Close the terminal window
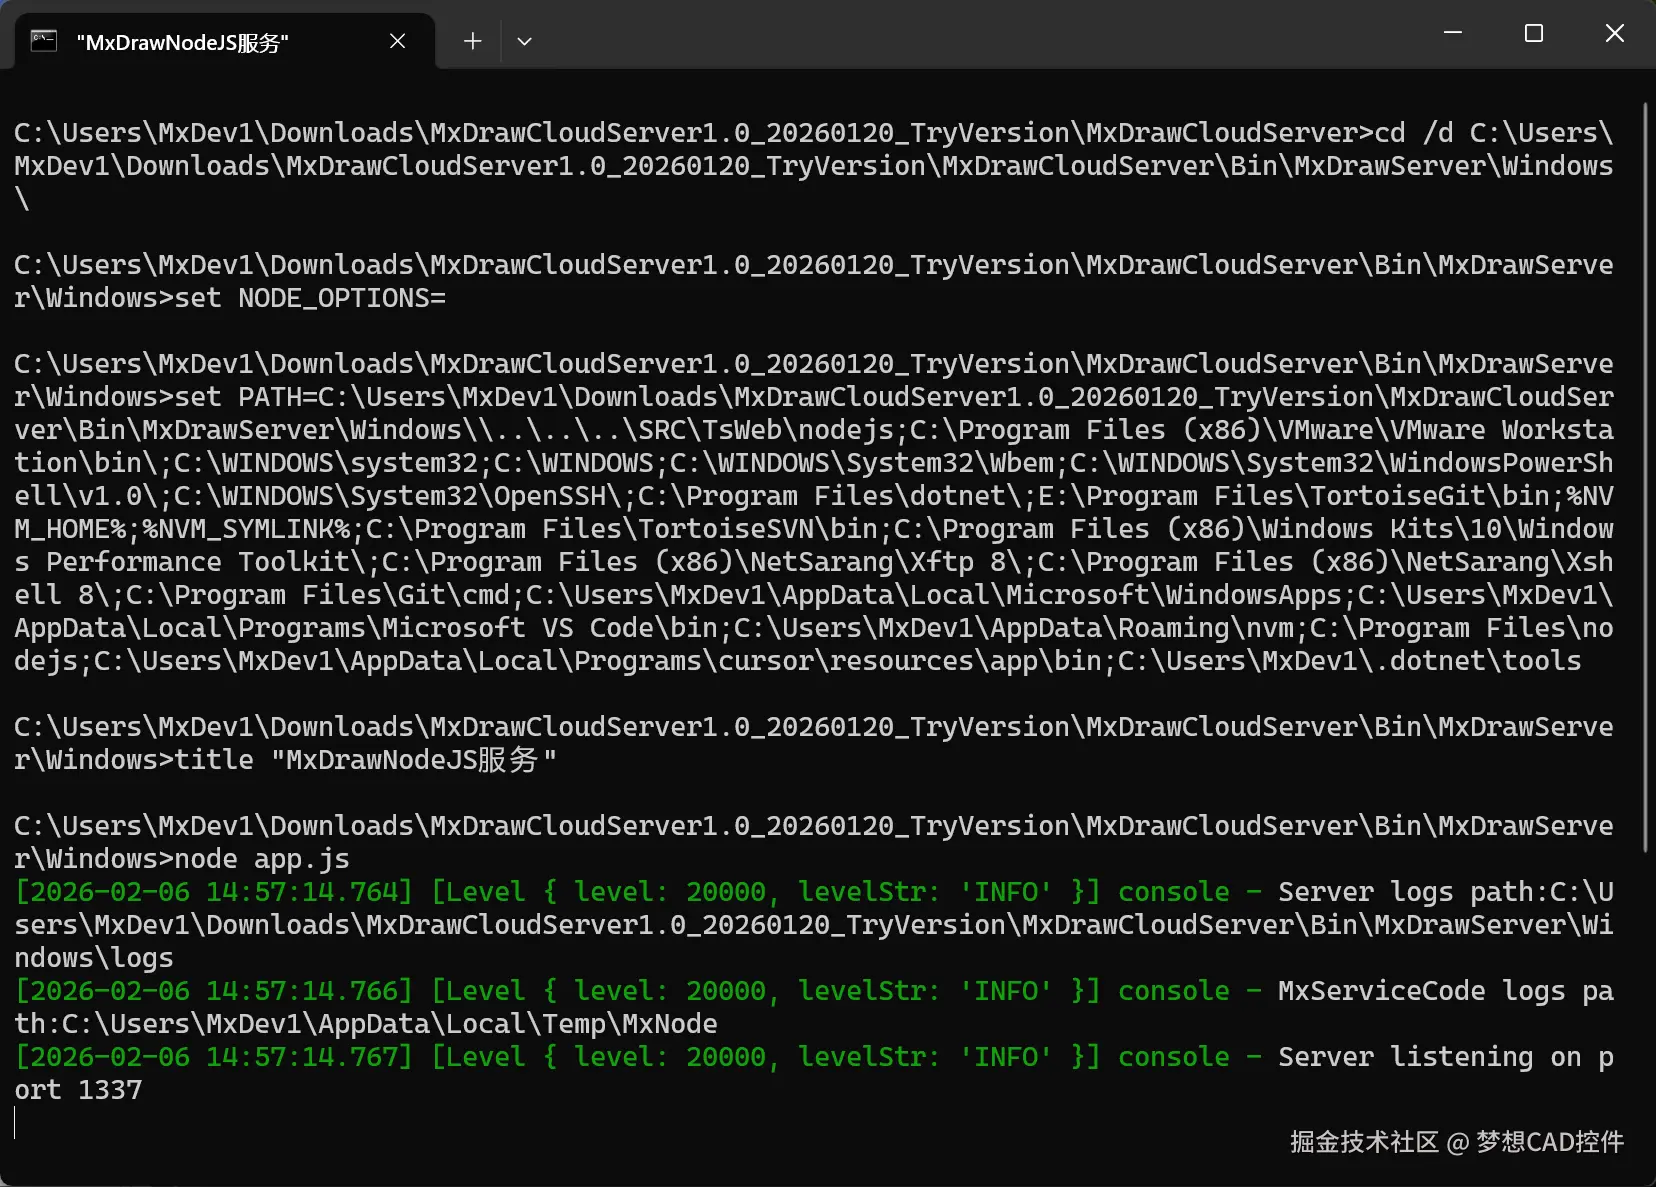The width and height of the screenshot is (1656, 1187). point(1614,33)
